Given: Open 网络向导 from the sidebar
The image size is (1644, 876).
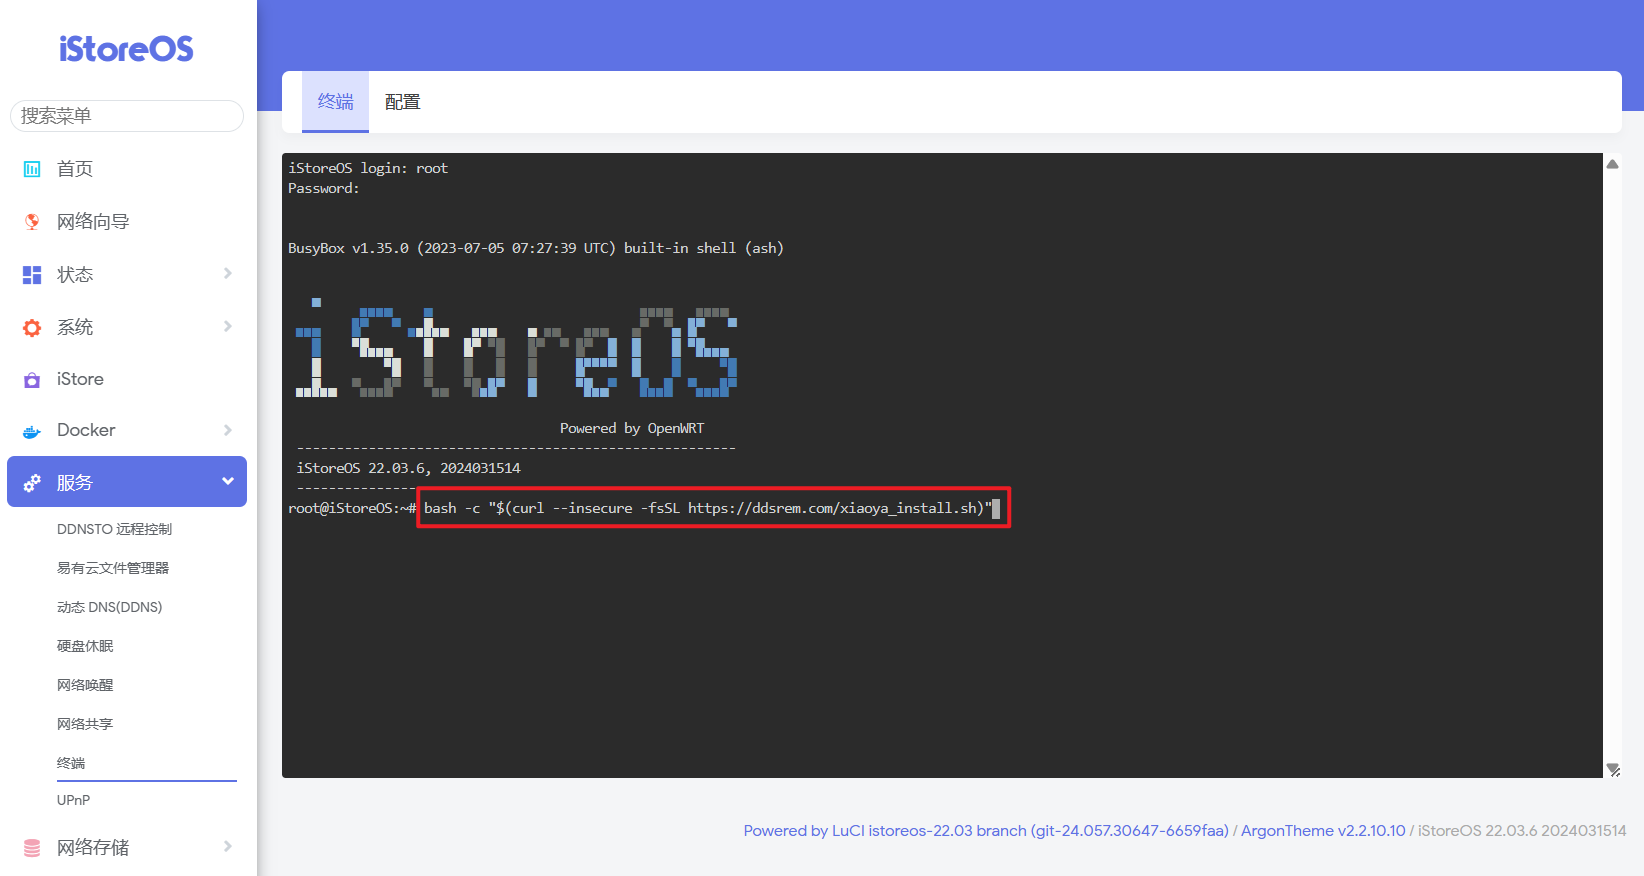Looking at the screenshot, I should (127, 222).
